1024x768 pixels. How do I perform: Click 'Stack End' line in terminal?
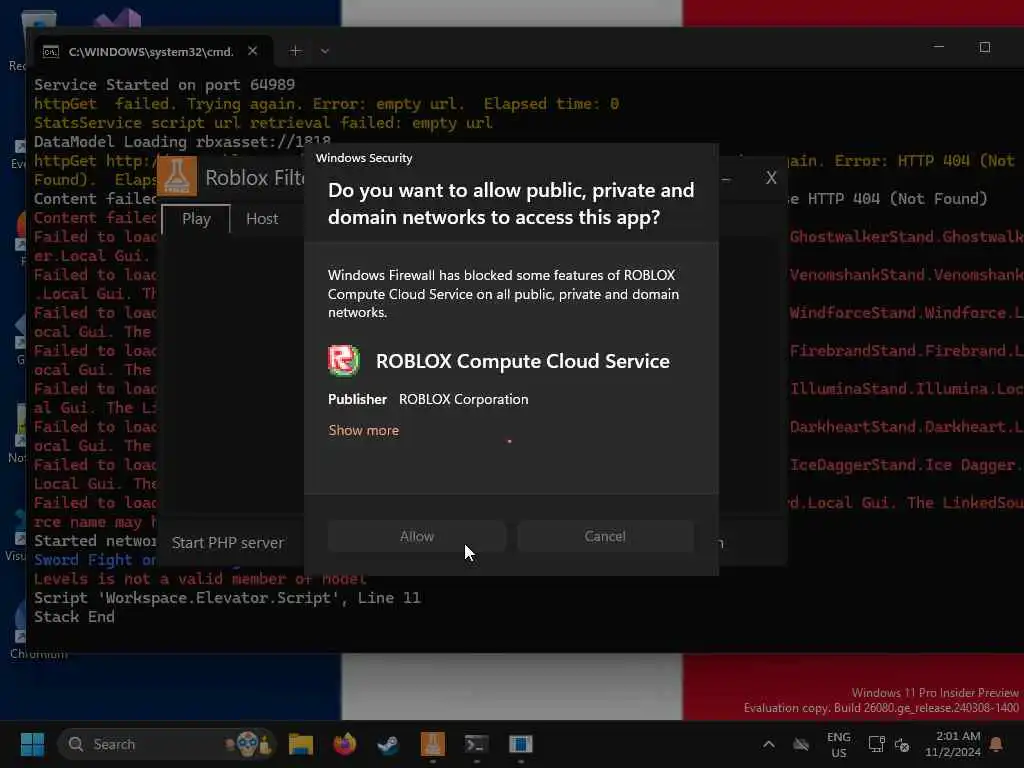click(74, 617)
